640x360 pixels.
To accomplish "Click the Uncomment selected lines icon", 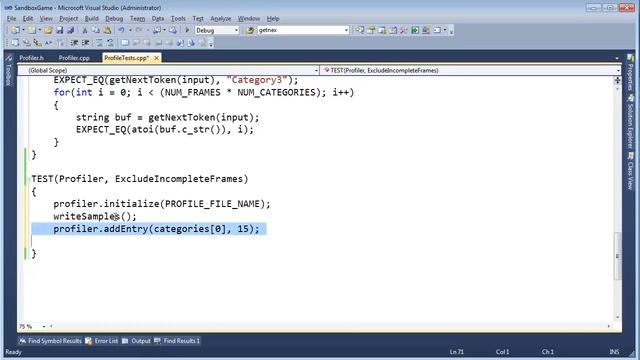I will coord(110,42).
